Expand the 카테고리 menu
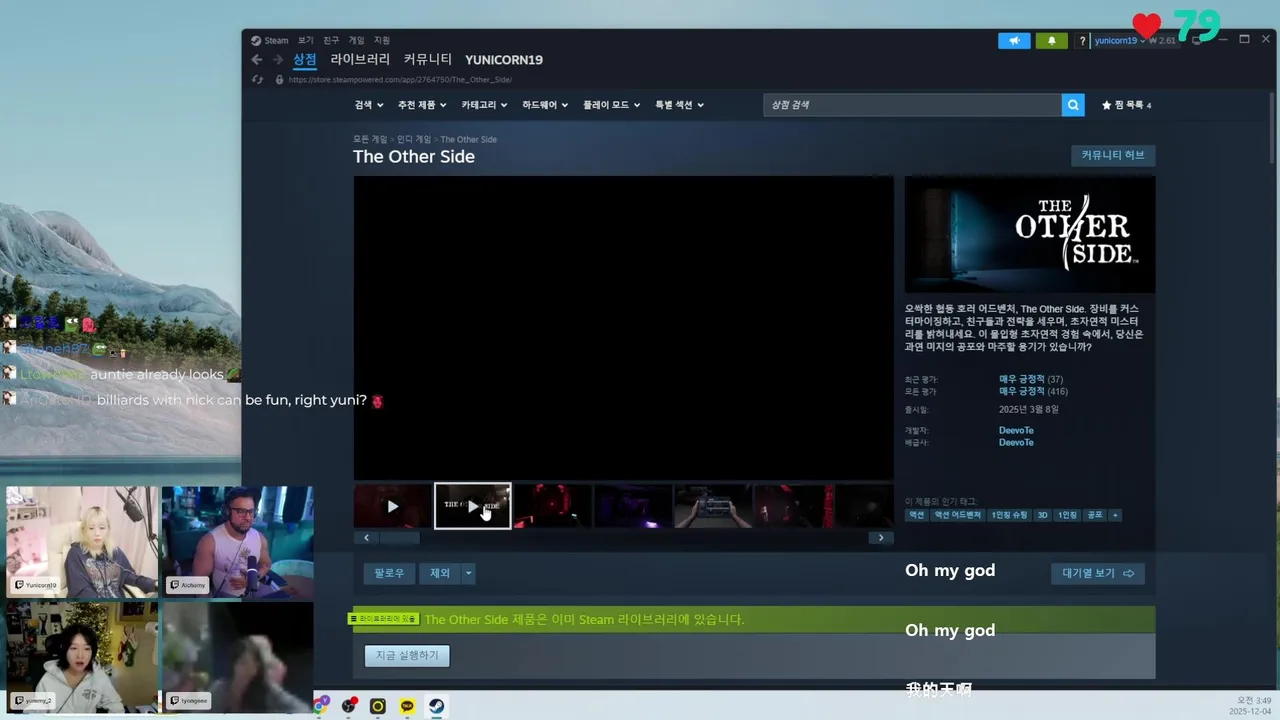1280x720 pixels. [484, 105]
